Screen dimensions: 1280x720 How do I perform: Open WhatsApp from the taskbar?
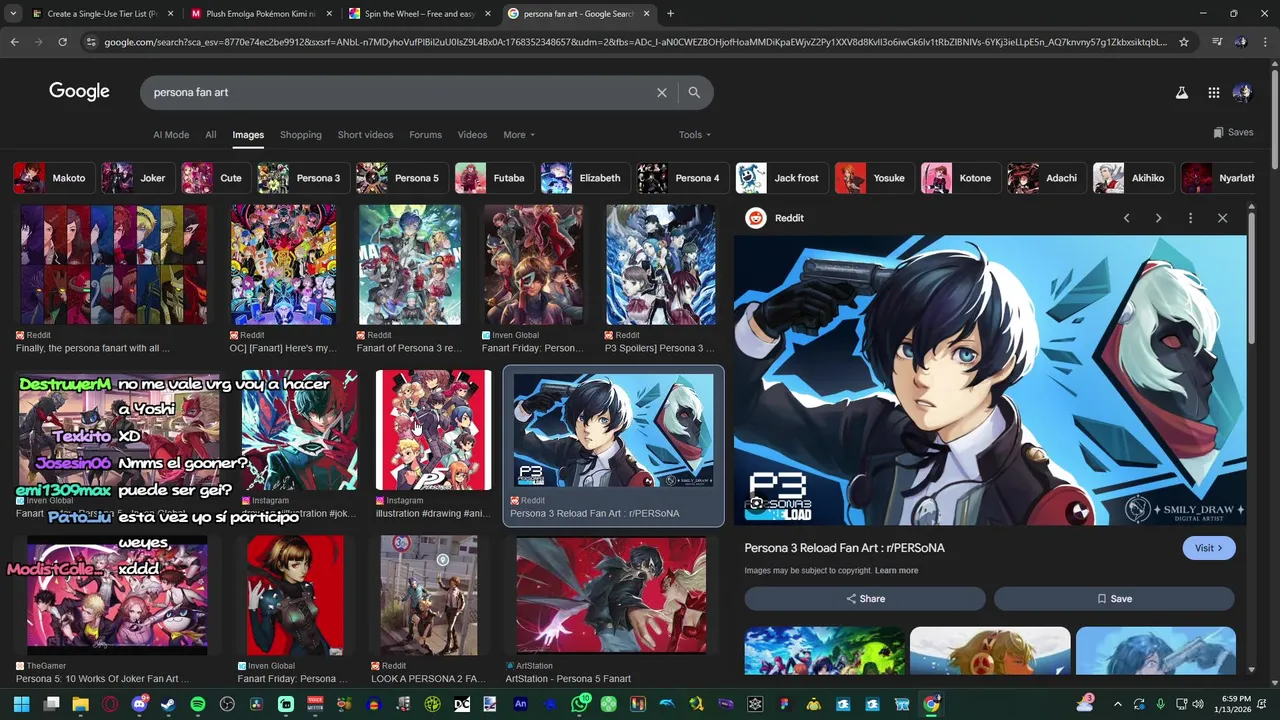click(x=579, y=704)
